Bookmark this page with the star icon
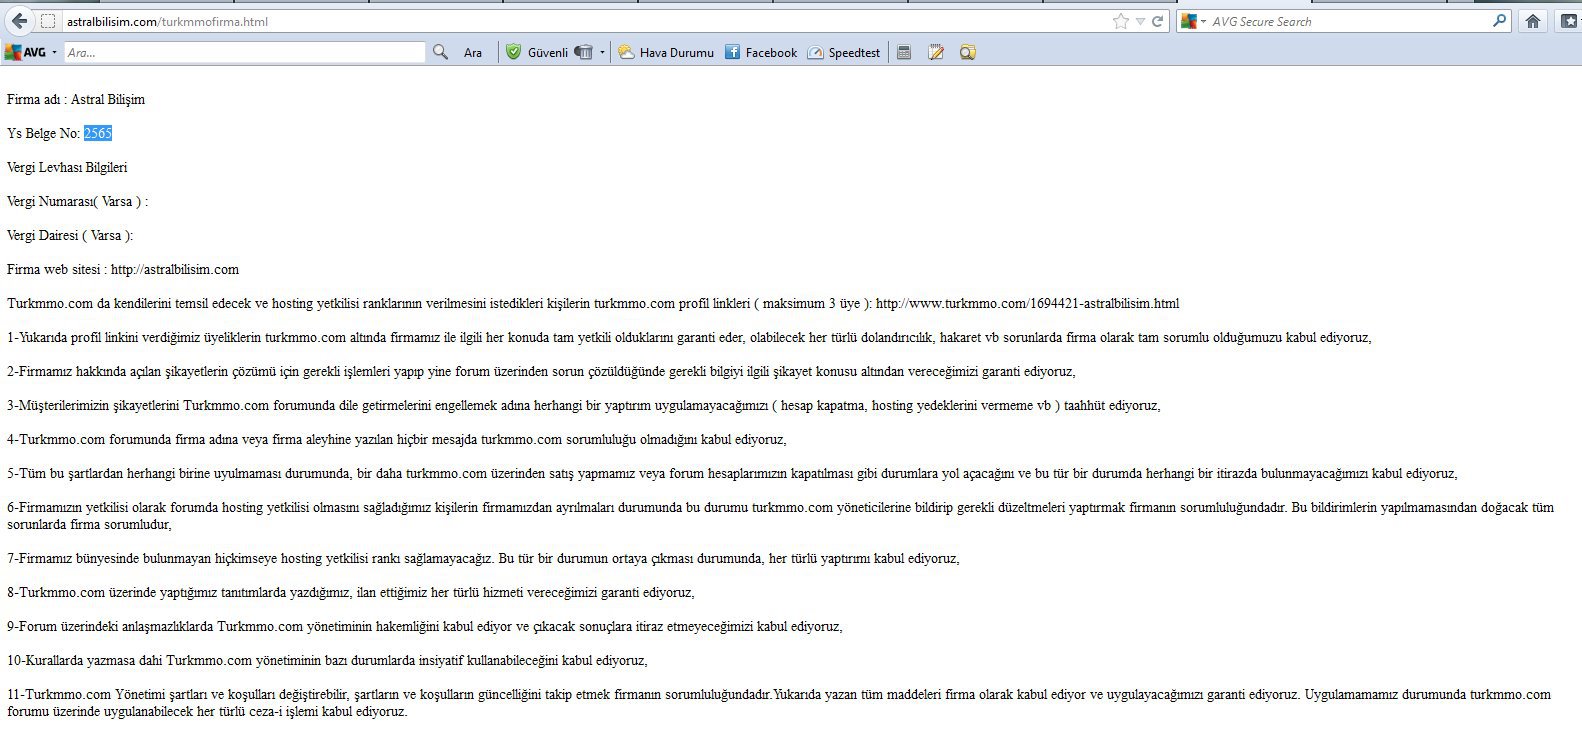 tap(1121, 21)
